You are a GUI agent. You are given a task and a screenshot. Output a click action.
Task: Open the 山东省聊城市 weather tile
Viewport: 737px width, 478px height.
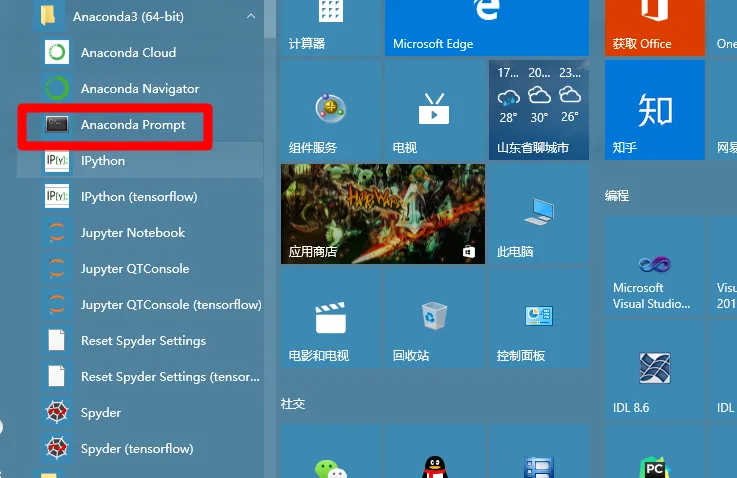[539, 110]
